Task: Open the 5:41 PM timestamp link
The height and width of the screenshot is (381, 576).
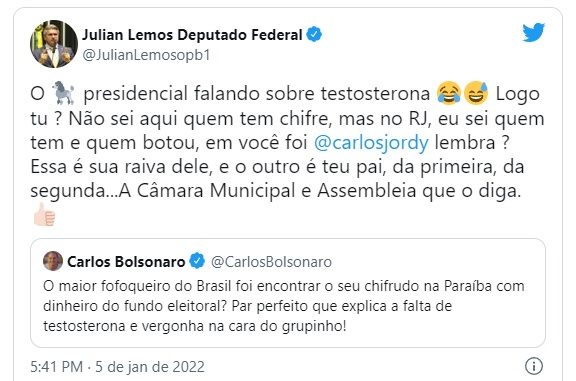Action: pyautogui.click(x=57, y=367)
